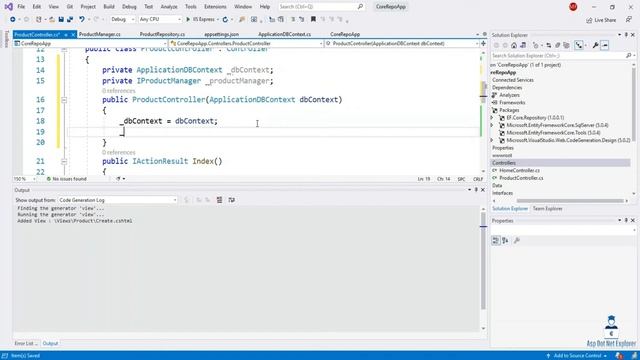Open the CoreRepoApp project navigation dropdown
The width and height of the screenshot is (640, 360).
coord(90,43)
